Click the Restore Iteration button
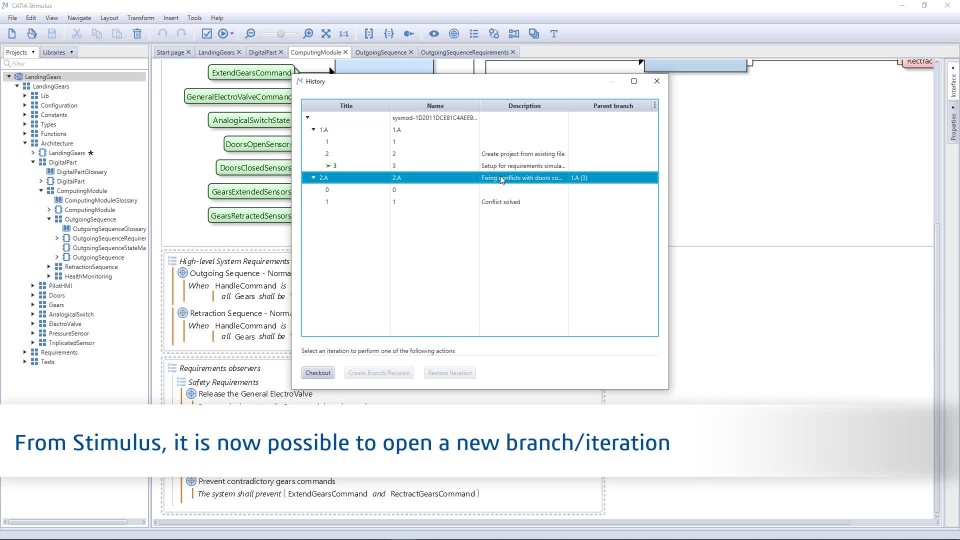Image resolution: width=960 pixels, height=540 pixels. [x=449, y=373]
